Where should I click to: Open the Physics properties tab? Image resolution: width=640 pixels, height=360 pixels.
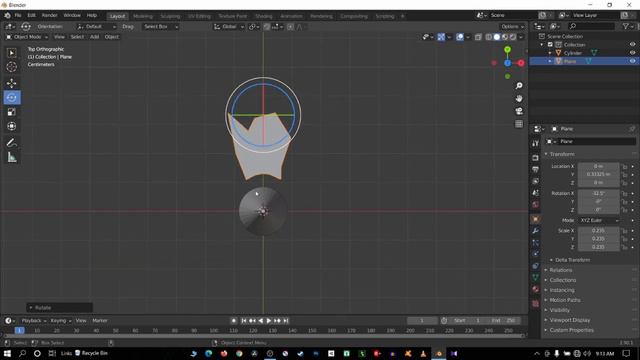coord(536,254)
